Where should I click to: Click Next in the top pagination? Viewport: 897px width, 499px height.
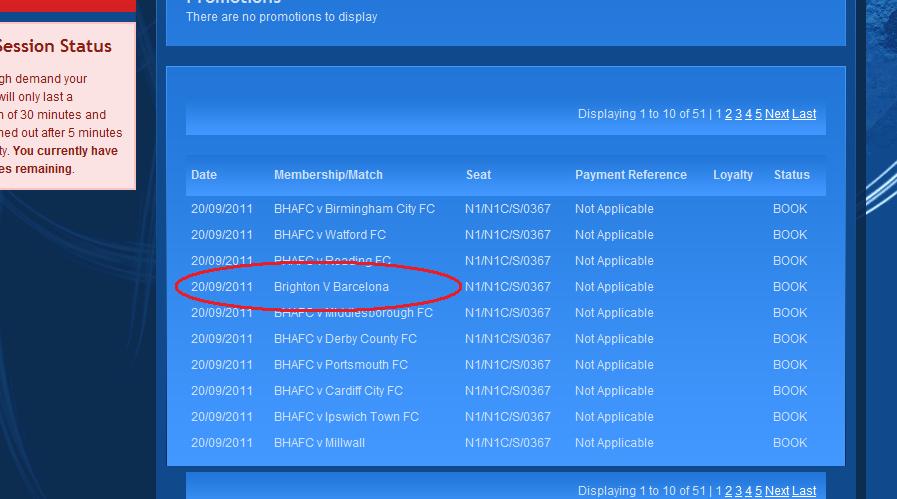coord(777,114)
